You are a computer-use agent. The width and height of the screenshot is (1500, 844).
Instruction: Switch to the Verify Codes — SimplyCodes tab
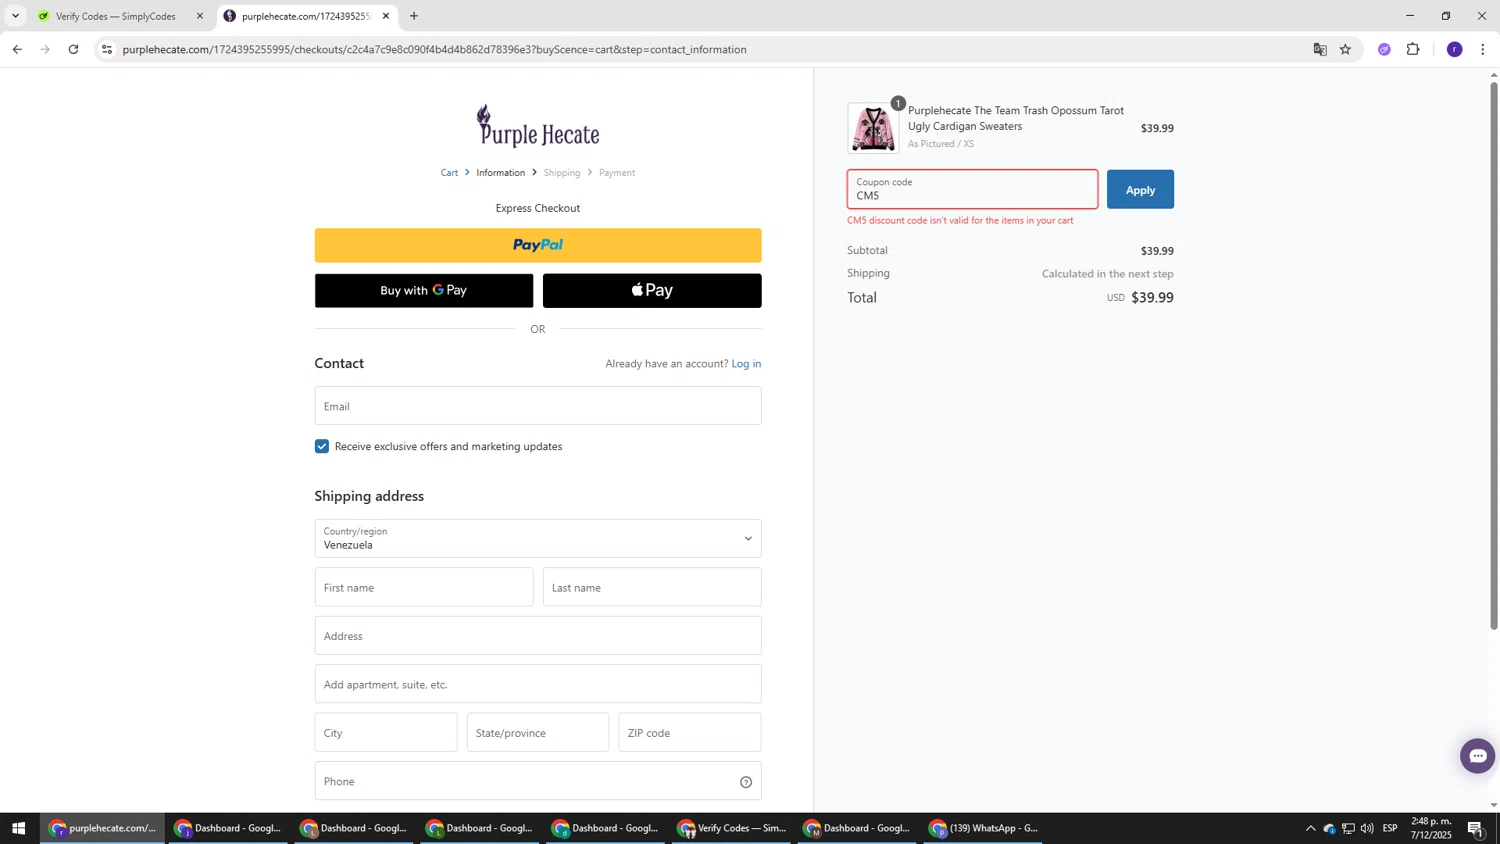115,16
